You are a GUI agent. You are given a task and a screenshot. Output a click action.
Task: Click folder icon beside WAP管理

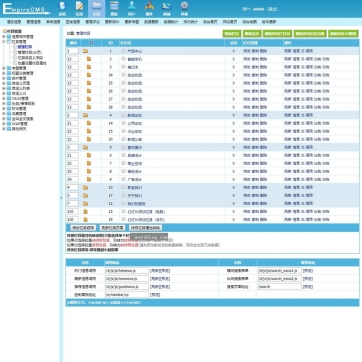(9, 124)
